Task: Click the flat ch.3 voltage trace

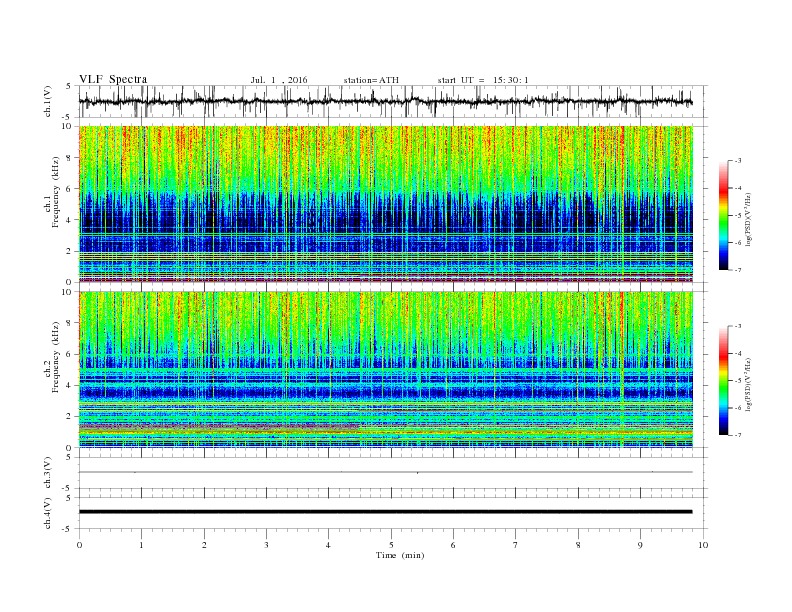Action: click(x=386, y=472)
